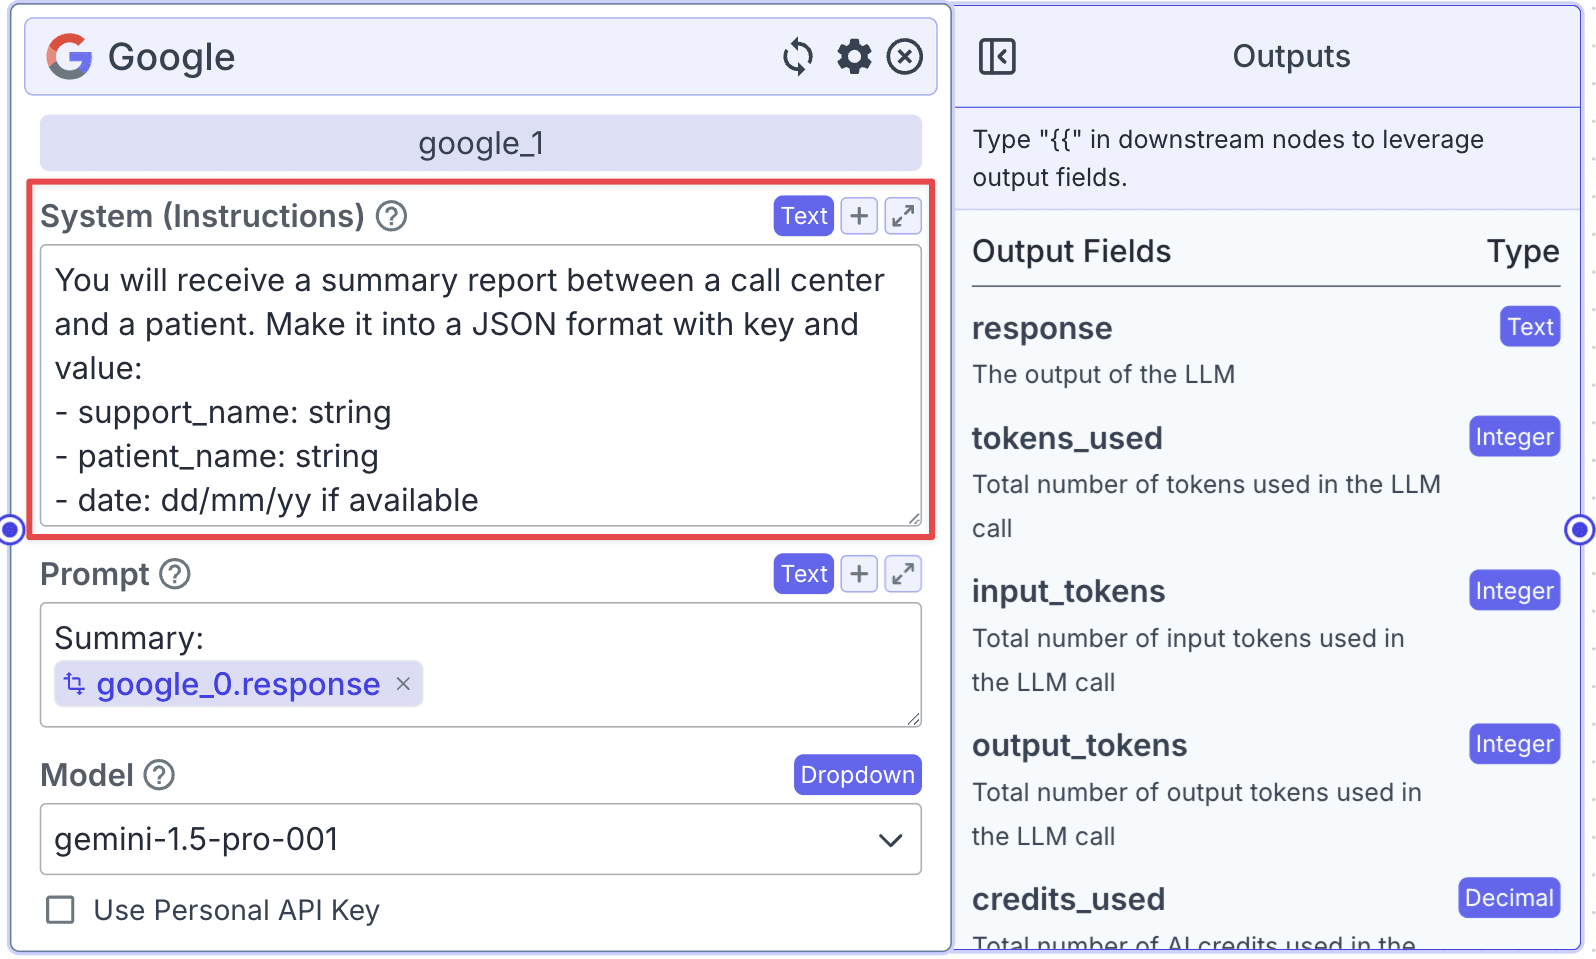Edit the google_1 node name field
Screen dimensions: 1596x959
[x=481, y=143]
